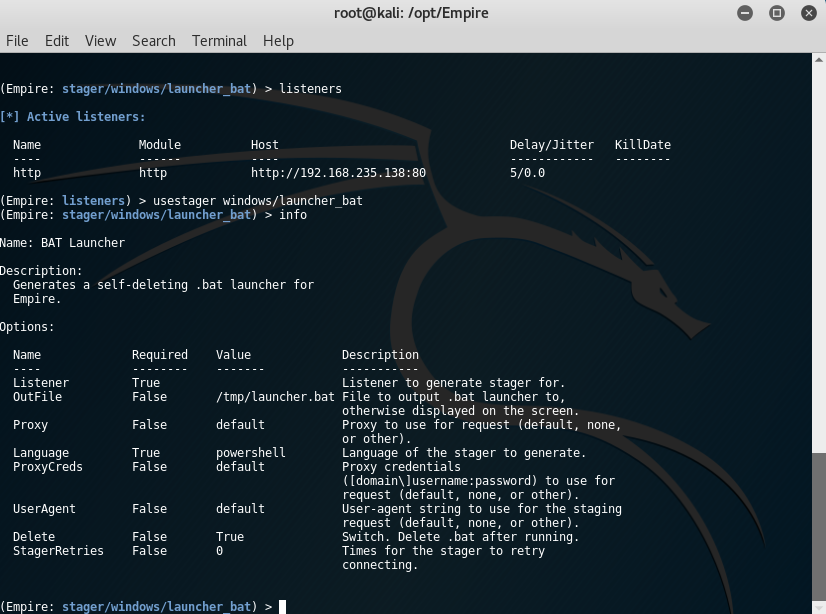
Task: Click the 'StagerRetries' option name
Action: tap(58, 551)
